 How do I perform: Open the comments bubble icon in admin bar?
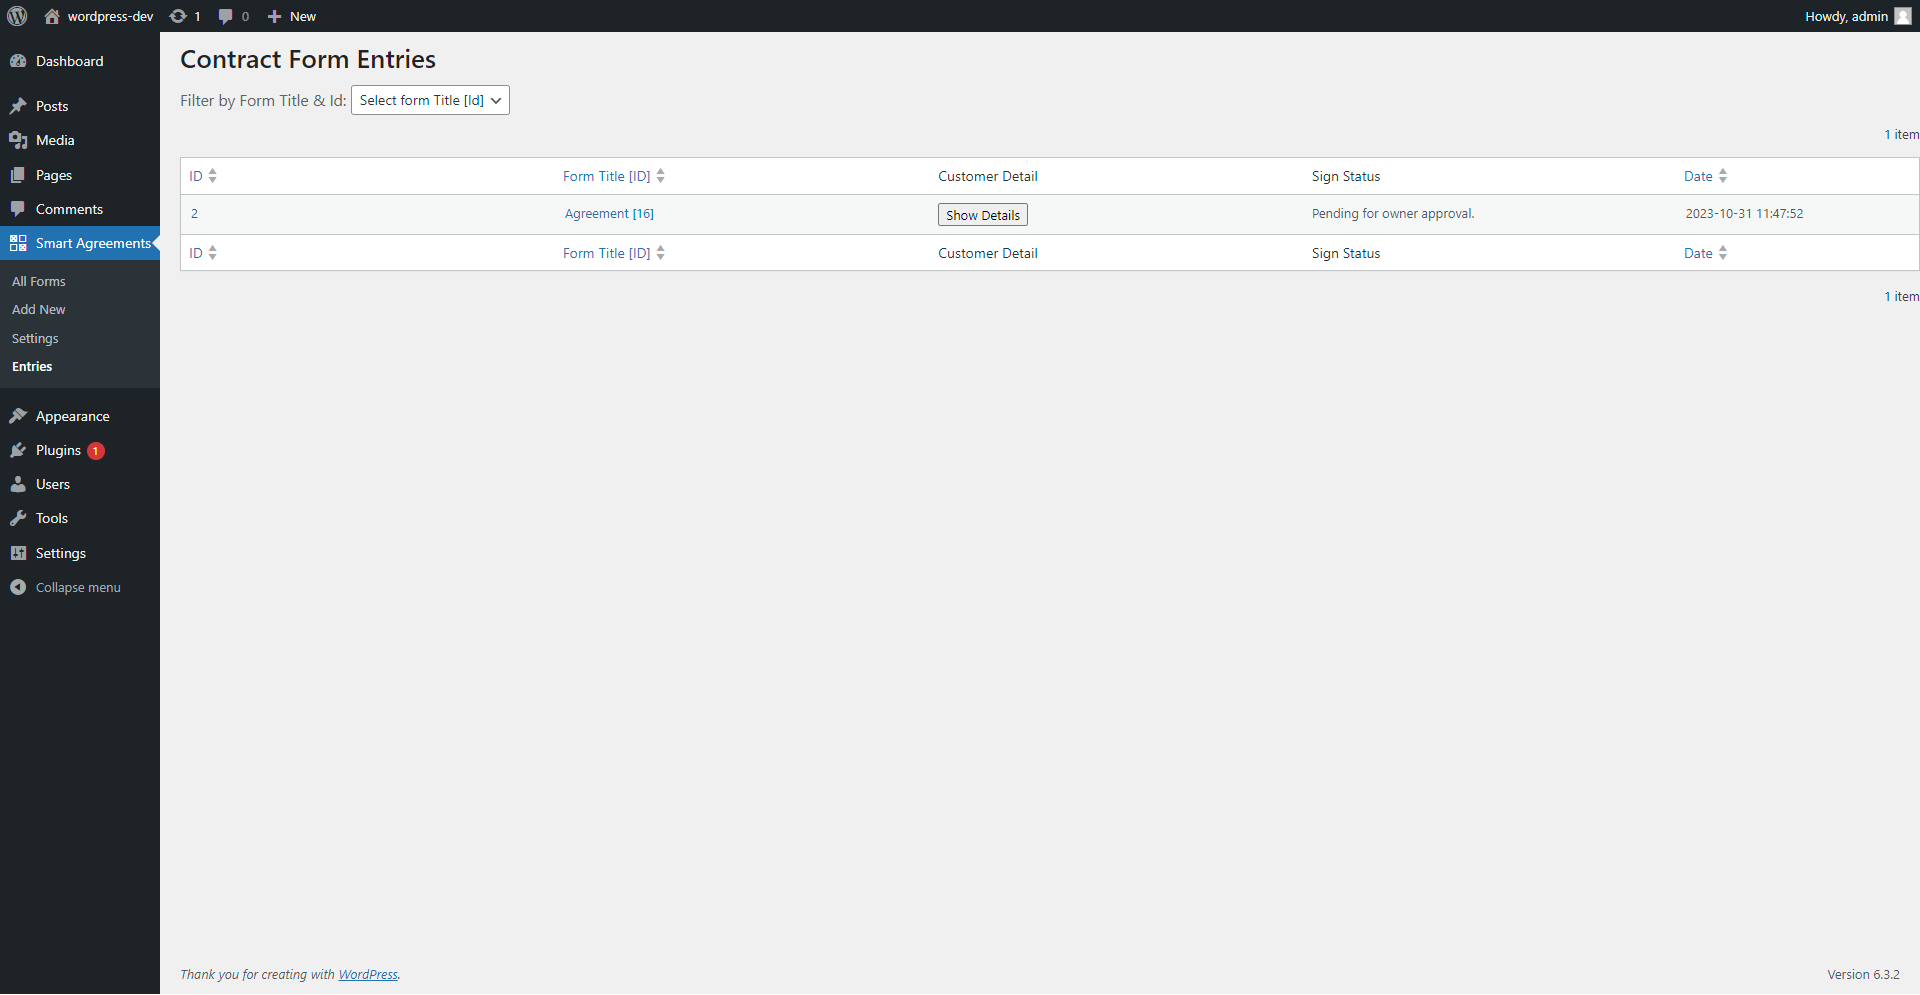[x=225, y=16]
